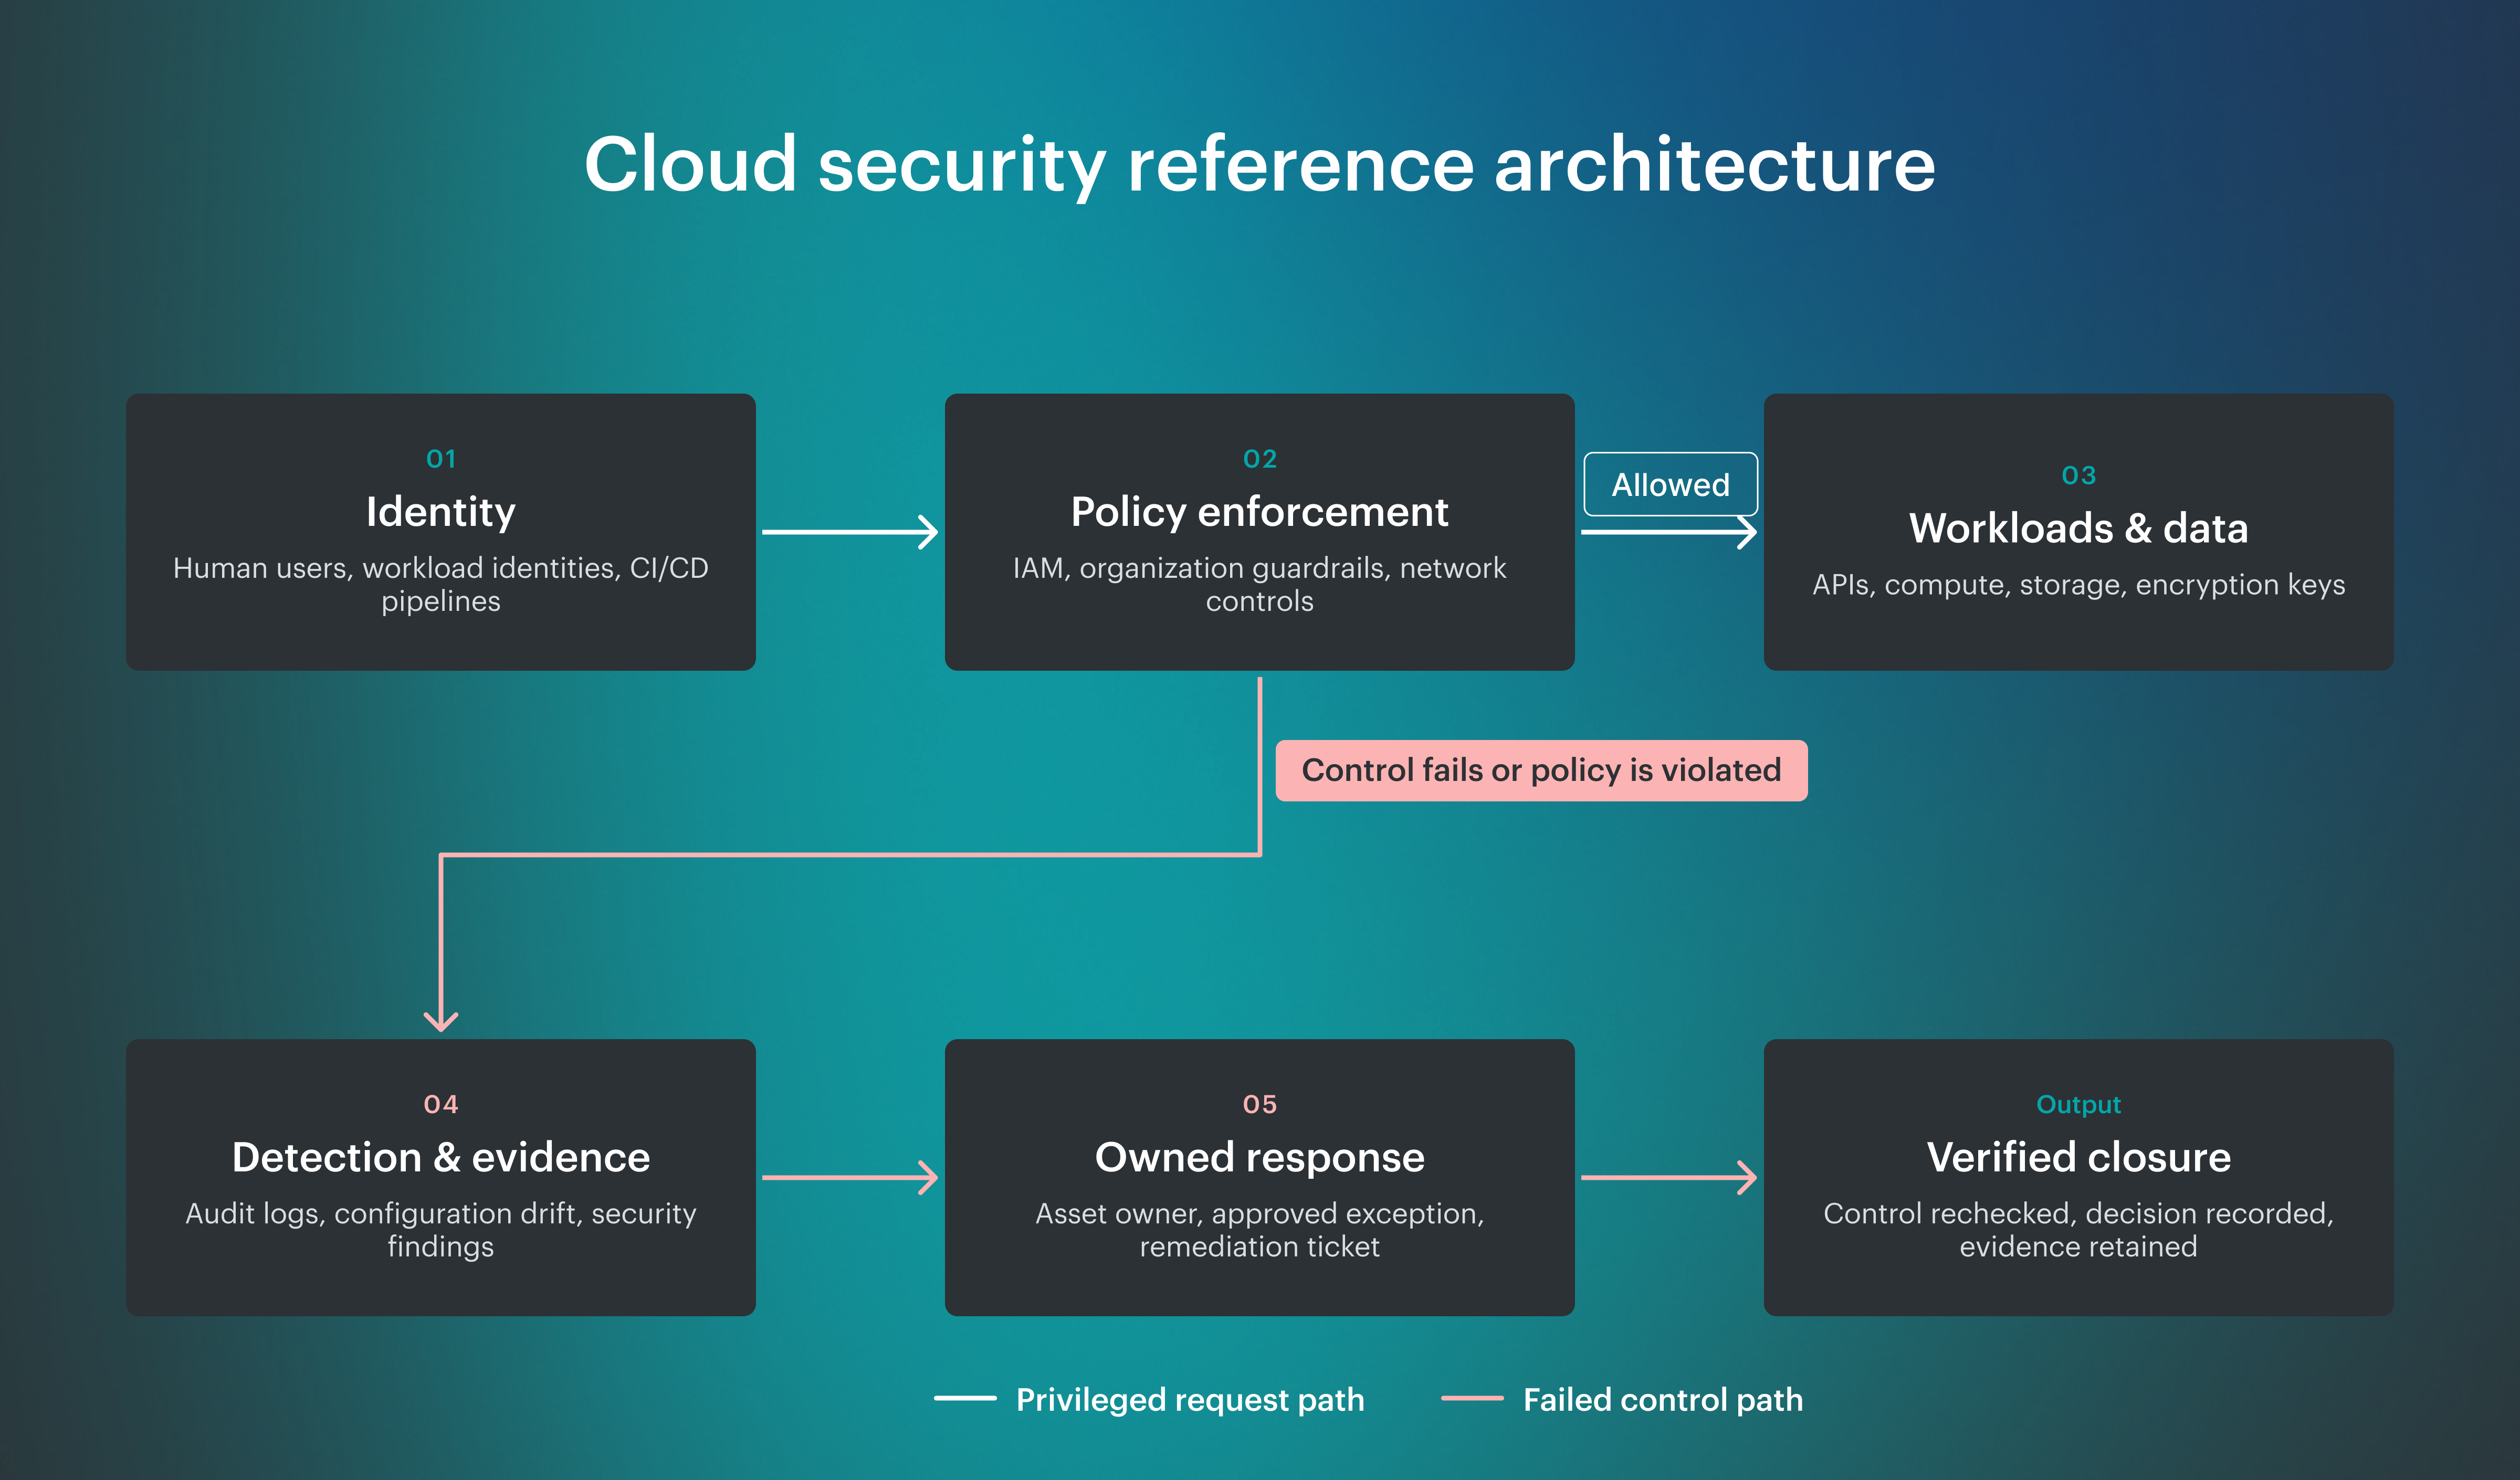Select the 'Workloads & data' heading
The width and height of the screenshot is (2520, 1480).
pos(2078,528)
